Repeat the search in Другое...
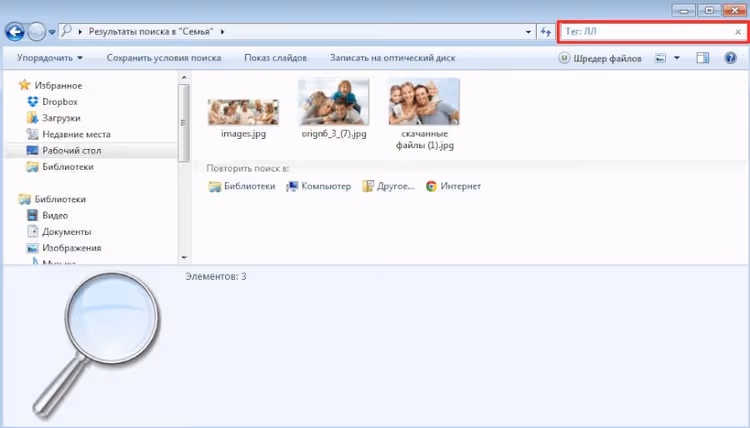The width and height of the screenshot is (750, 428). pyautogui.click(x=388, y=187)
